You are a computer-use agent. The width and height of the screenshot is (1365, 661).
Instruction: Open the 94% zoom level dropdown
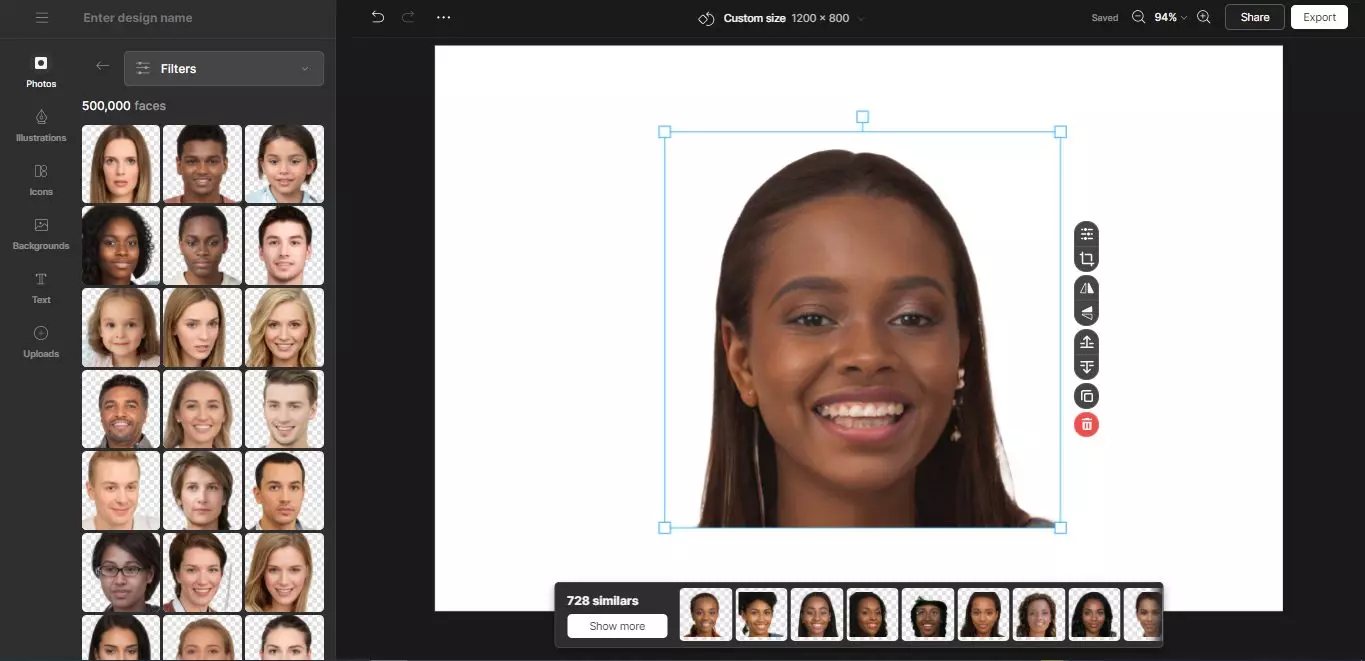tap(1171, 18)
